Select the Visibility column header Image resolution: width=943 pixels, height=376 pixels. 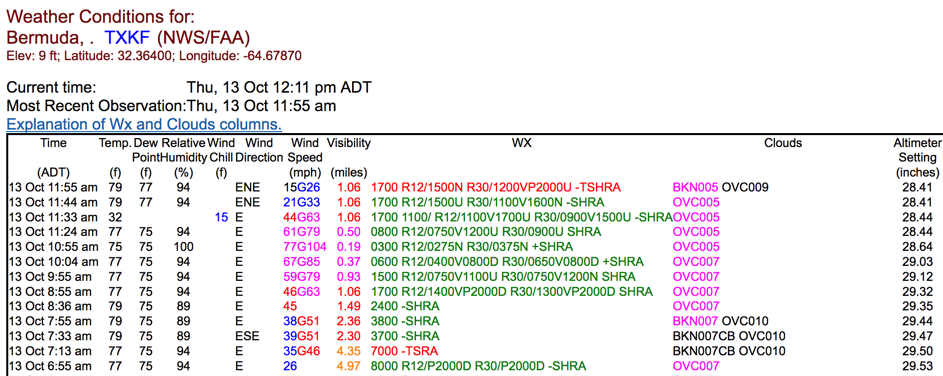[348, 143]
